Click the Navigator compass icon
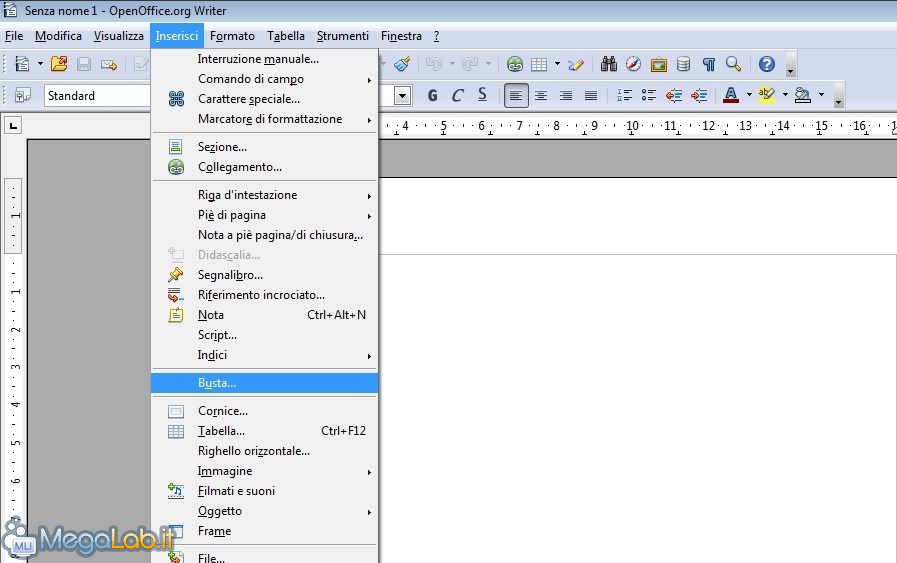This screenshot has height=563, width=897. tap(633, 64)
